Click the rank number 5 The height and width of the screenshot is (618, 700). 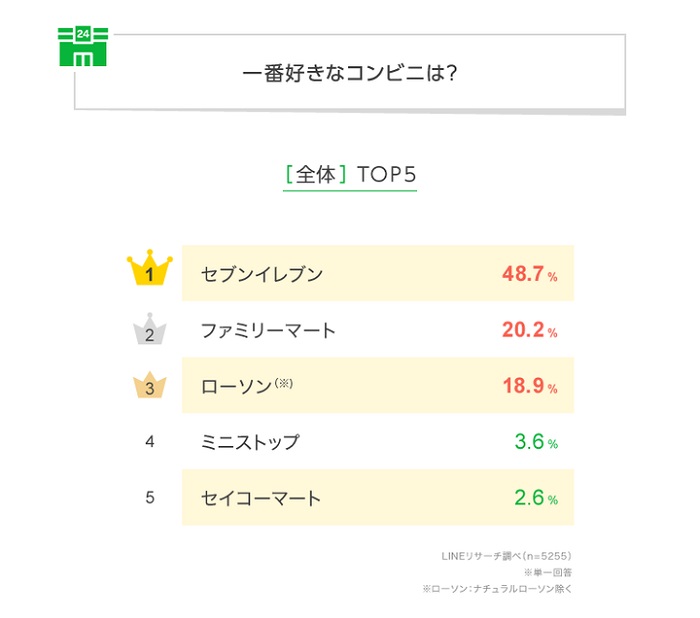pos(150,497)
